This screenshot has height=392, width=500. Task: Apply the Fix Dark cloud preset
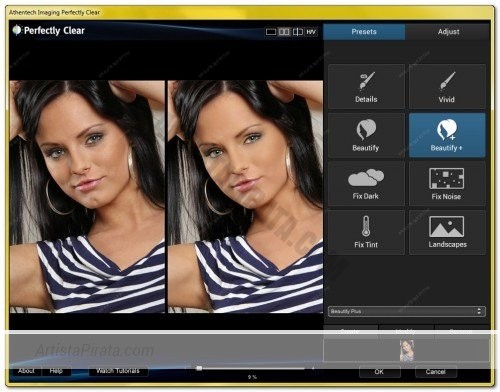pos(366,184)
